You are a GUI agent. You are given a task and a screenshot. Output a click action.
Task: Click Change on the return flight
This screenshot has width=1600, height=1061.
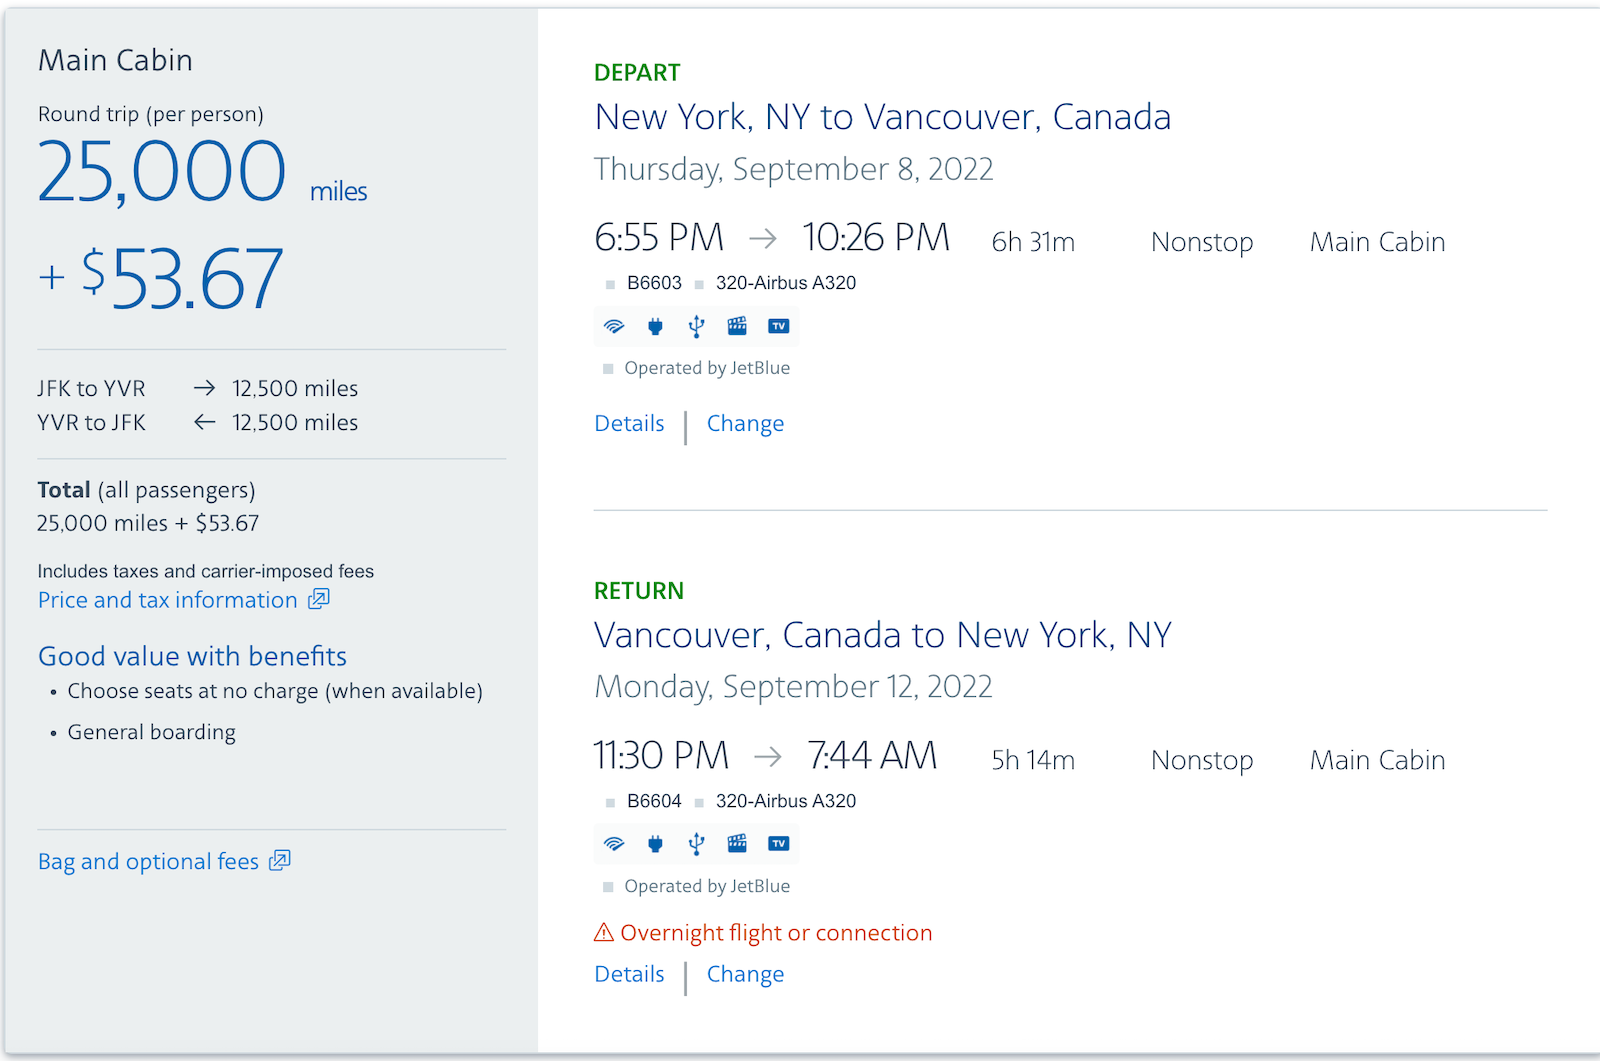745,973
